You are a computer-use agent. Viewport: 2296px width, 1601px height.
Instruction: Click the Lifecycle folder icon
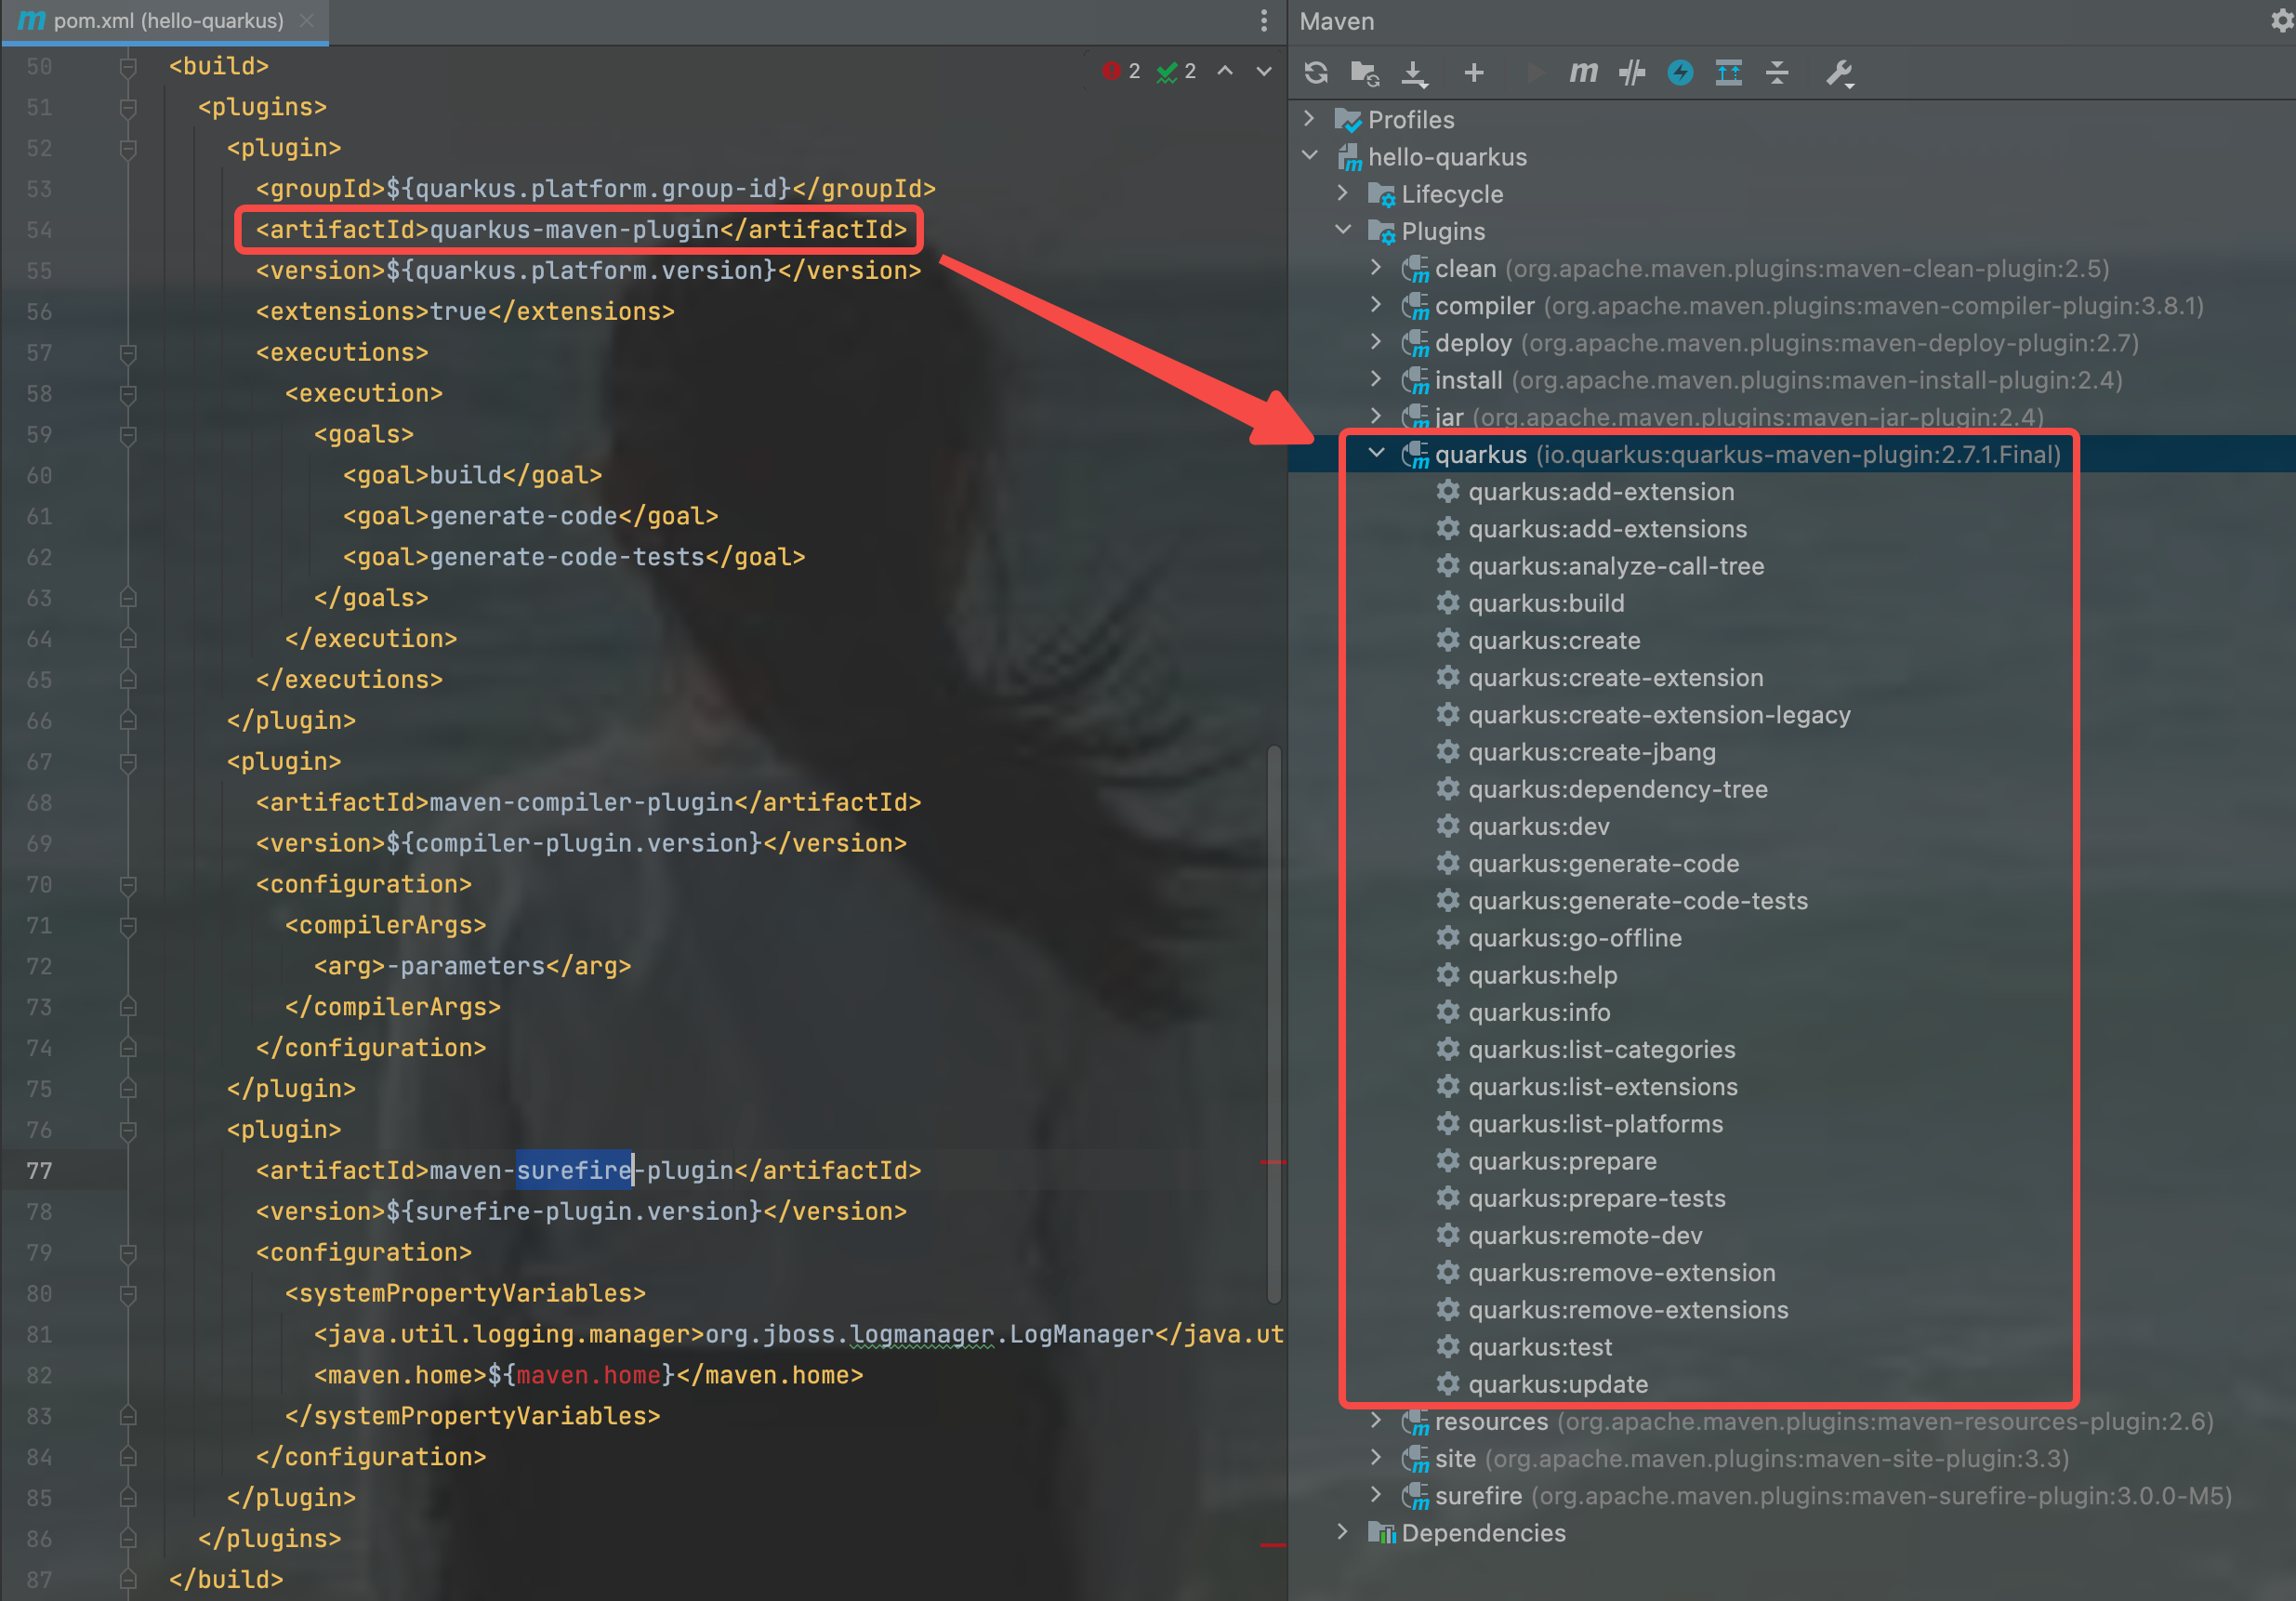[x=1381, y=194]
